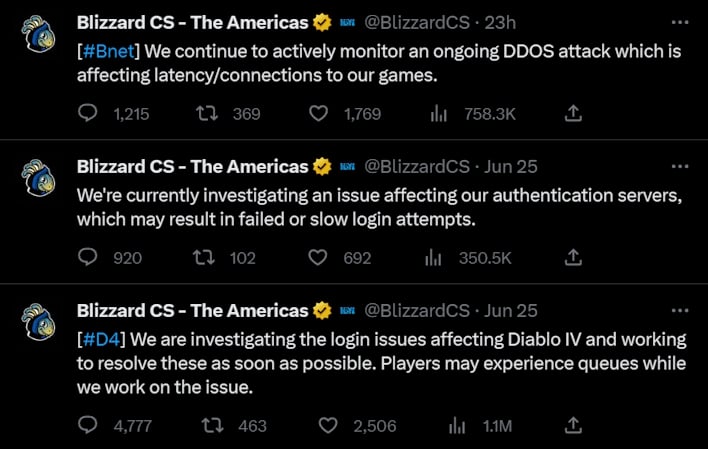The height and width of the screenshot is (449, 708).
Task: Open the Jun 25 timestamp of the Diablo IV tweet
Action: pos(511,310)
